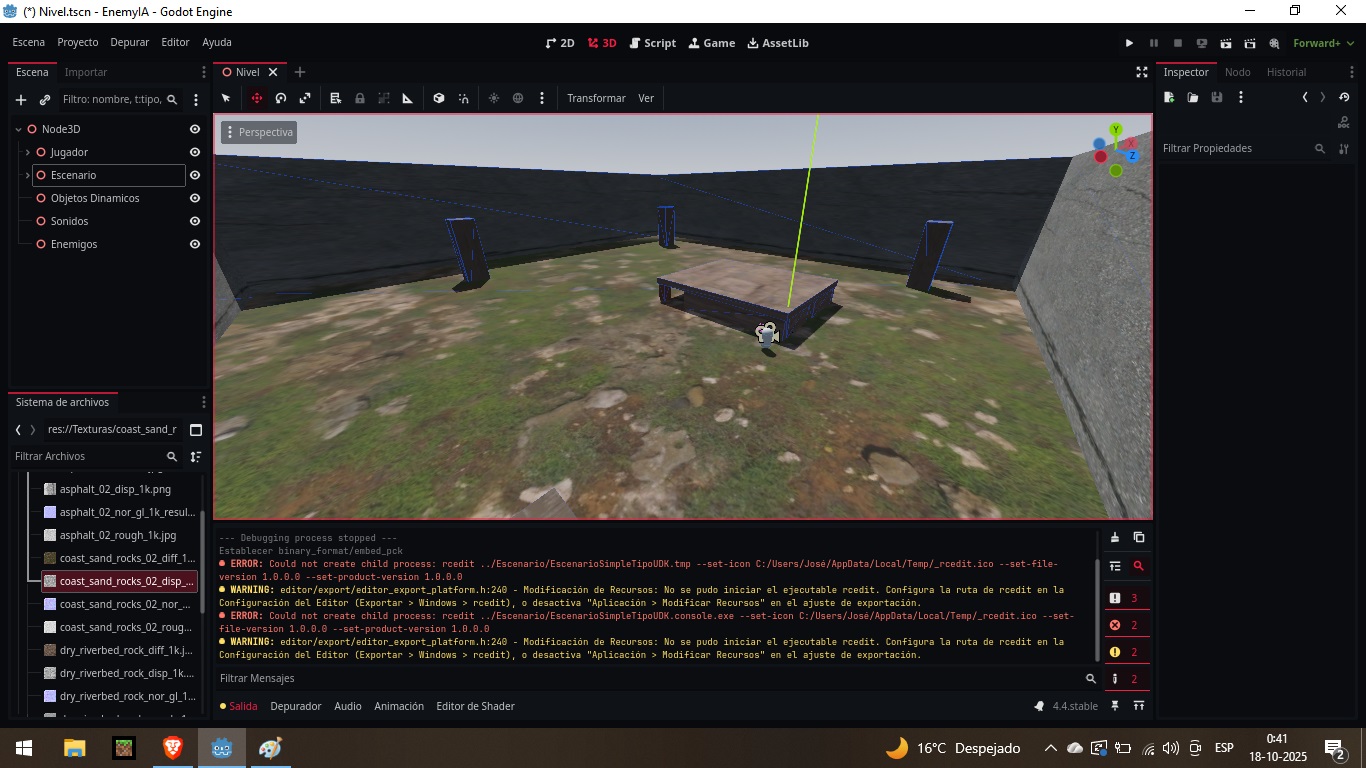Screen dimensions: 1366x768
Task: Open the Proyecto menu
Action: [x=78, y=43]
